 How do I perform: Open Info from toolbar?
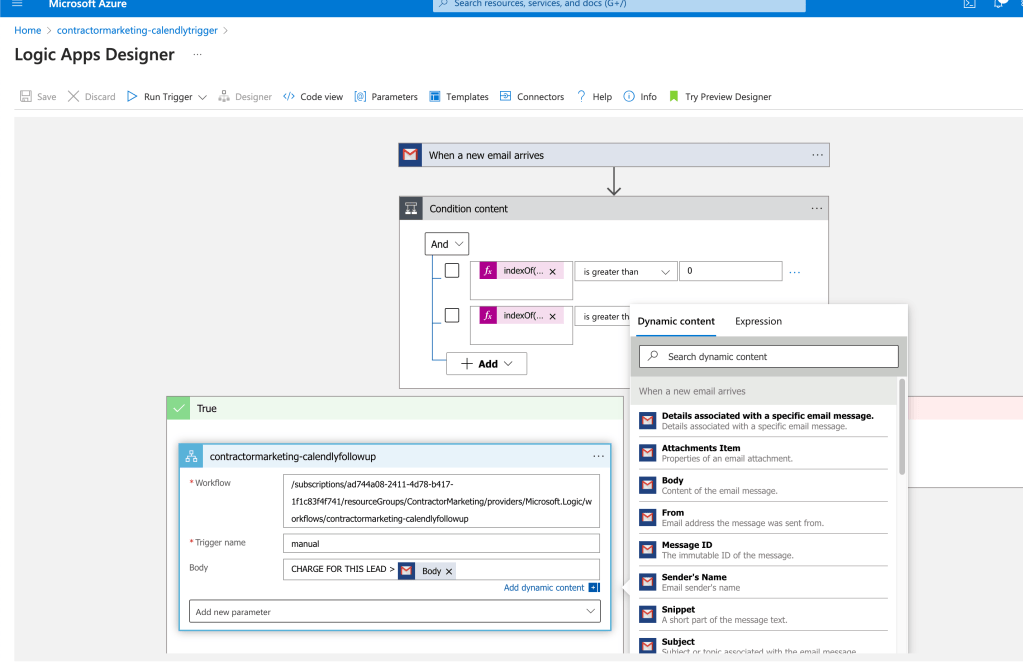(640, 97)
